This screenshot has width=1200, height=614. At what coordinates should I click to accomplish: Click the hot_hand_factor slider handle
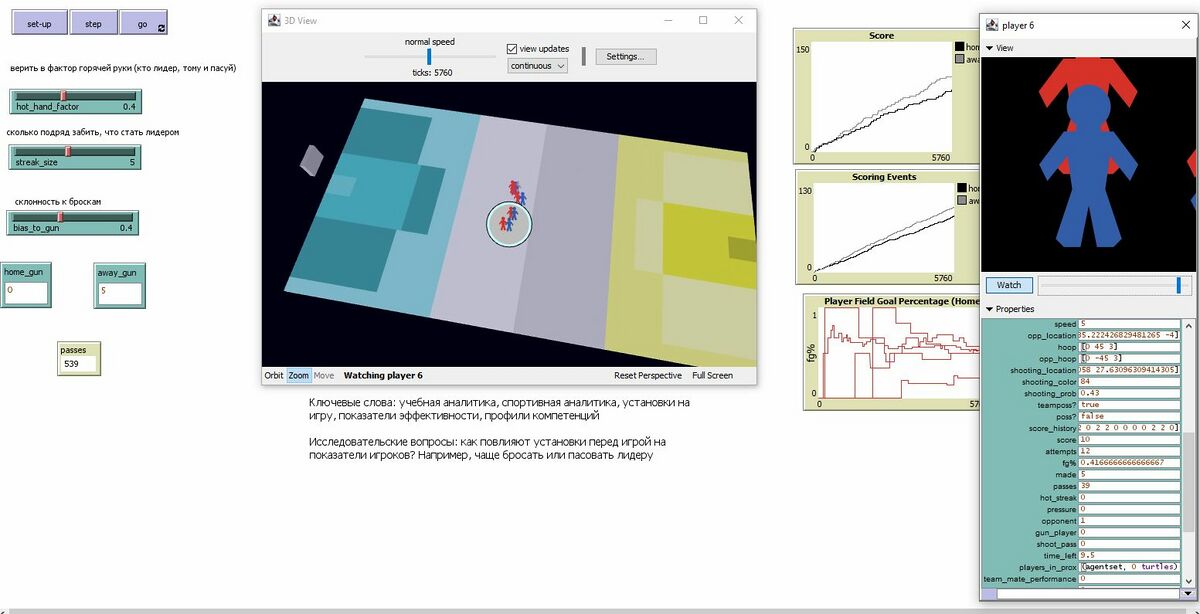63,96
